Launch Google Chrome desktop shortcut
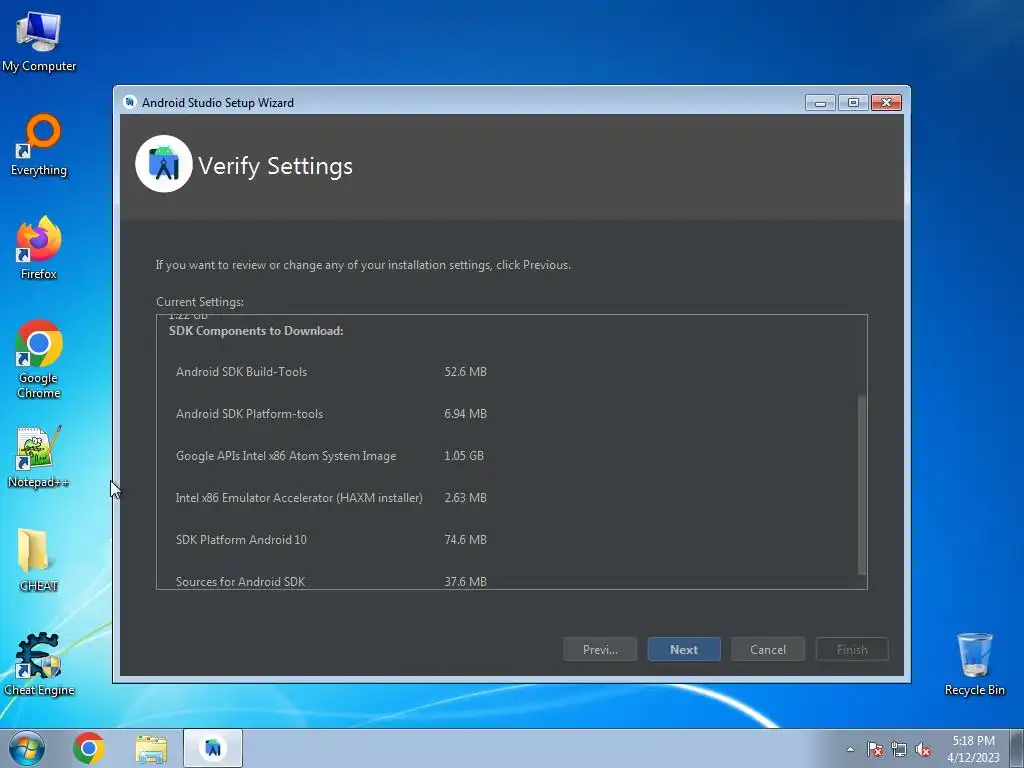Image resolution: width=1024 pixels, height=768 pixels. (39, 359)
